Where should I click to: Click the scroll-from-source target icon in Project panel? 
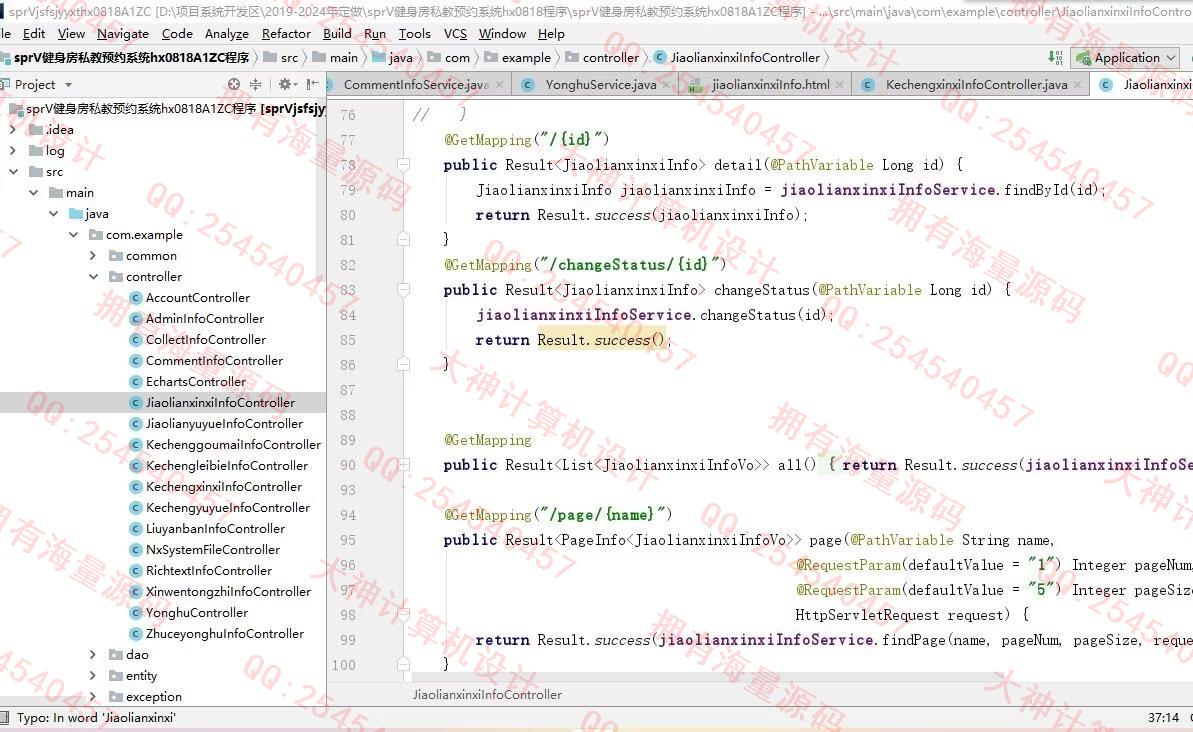[x=234, y=84]
